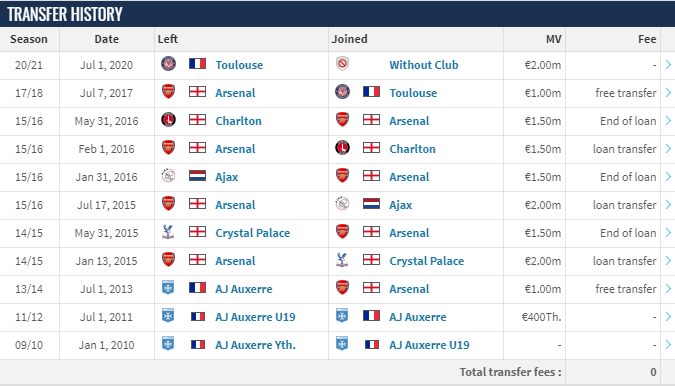This screenshot has width=675, height=386.
Task: Click the Without Club crossed-out badge icon
Action: pyautogui.click(x=342, y=64)
